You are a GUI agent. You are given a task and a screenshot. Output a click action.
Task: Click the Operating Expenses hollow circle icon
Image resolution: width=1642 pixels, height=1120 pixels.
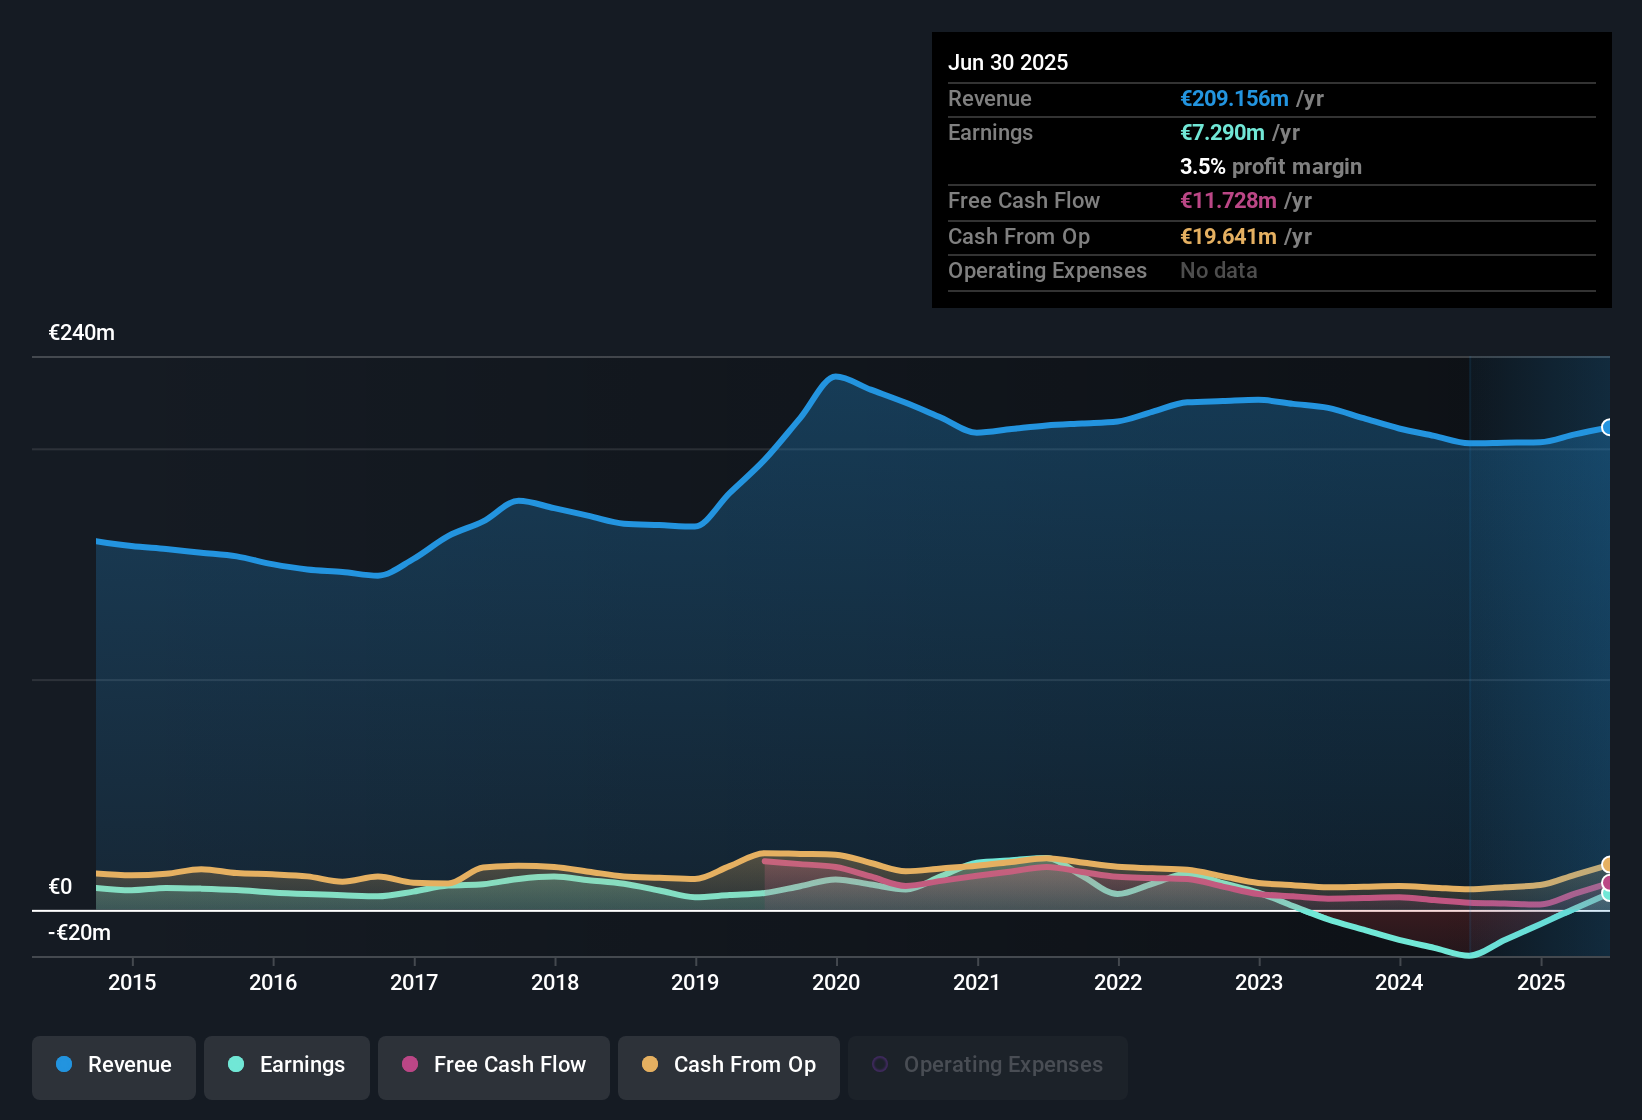click(x=881, y=1063)
